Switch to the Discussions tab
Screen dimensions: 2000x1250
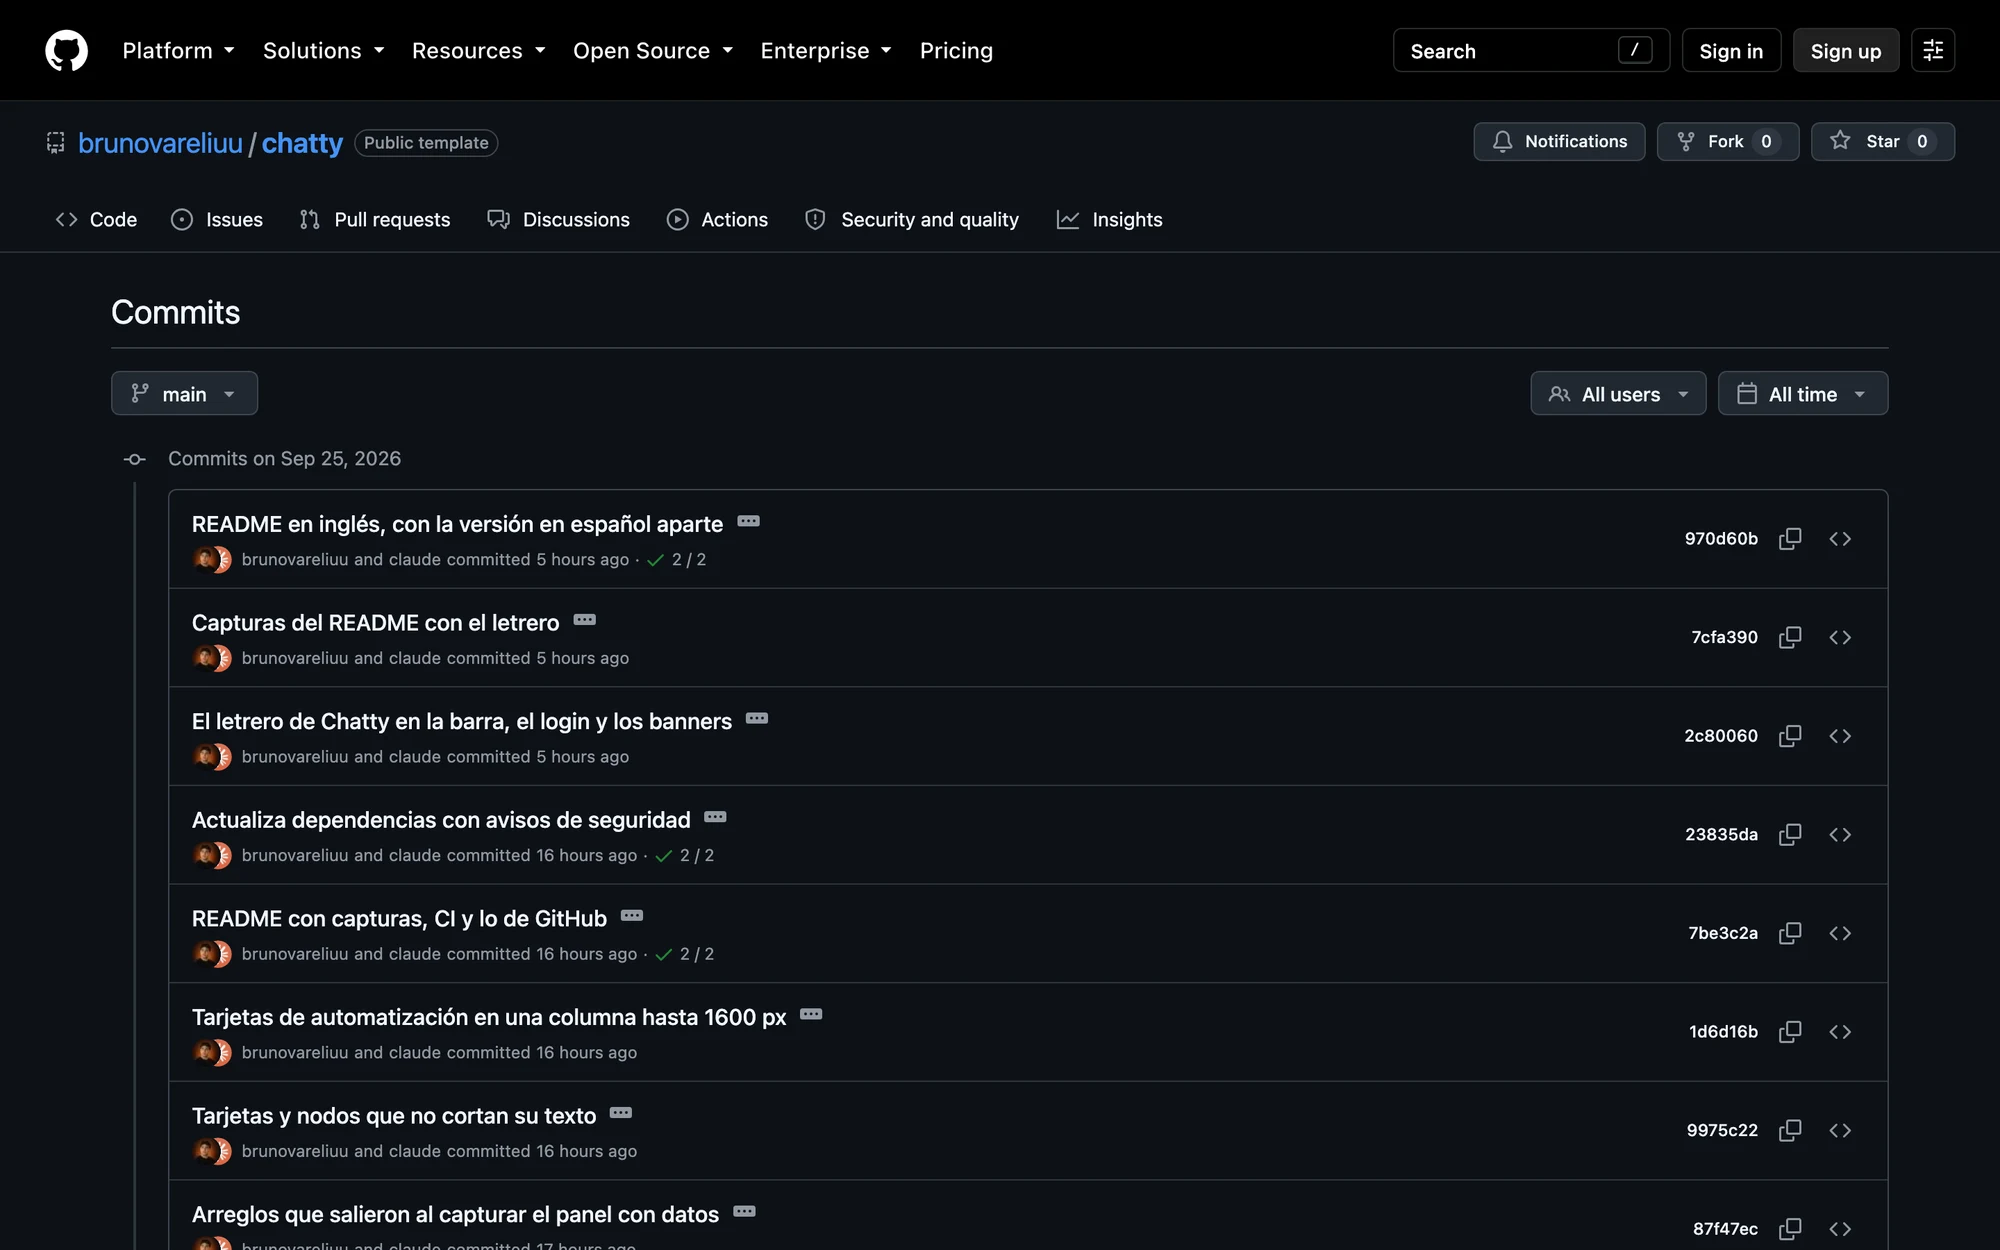(558, 220)
